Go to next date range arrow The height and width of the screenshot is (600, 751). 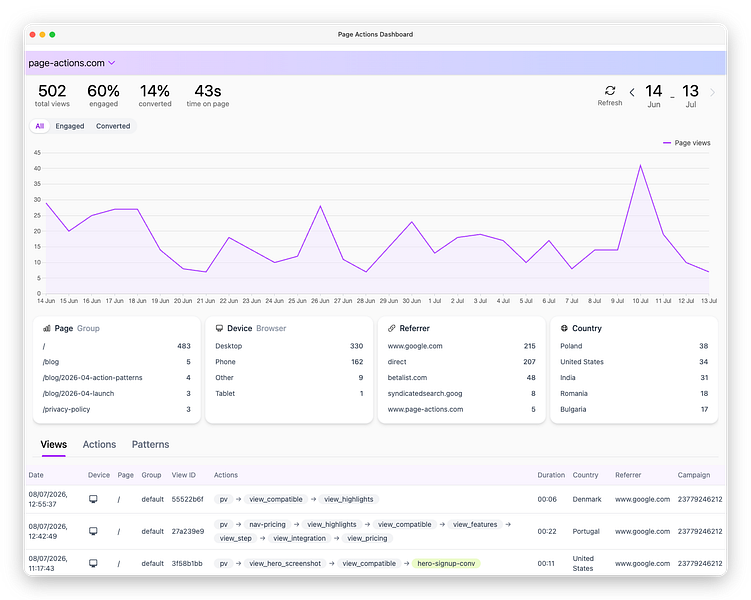(712, 92)
